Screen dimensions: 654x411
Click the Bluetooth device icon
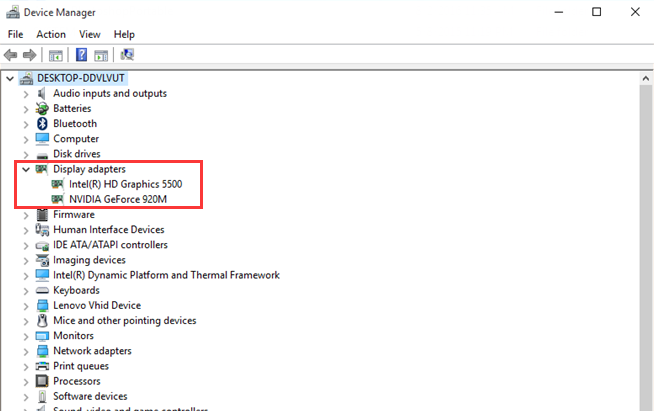point(42,124)
